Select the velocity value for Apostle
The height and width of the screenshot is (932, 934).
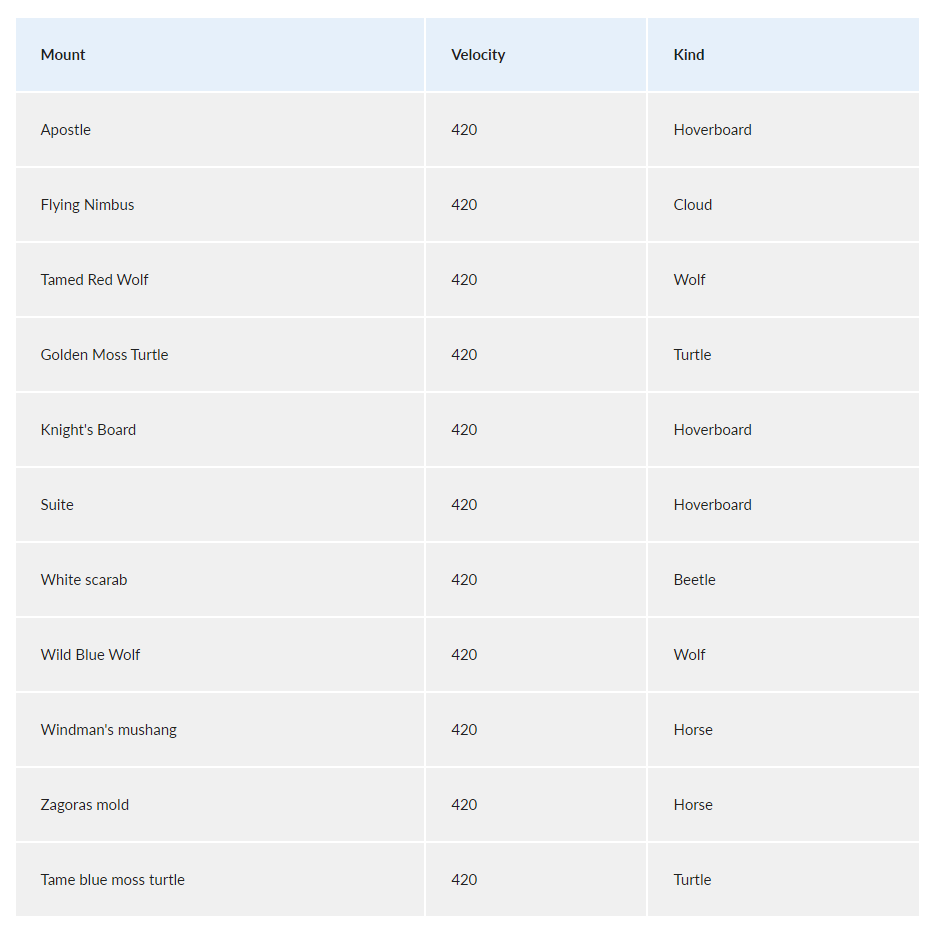[x=536, y=130]
